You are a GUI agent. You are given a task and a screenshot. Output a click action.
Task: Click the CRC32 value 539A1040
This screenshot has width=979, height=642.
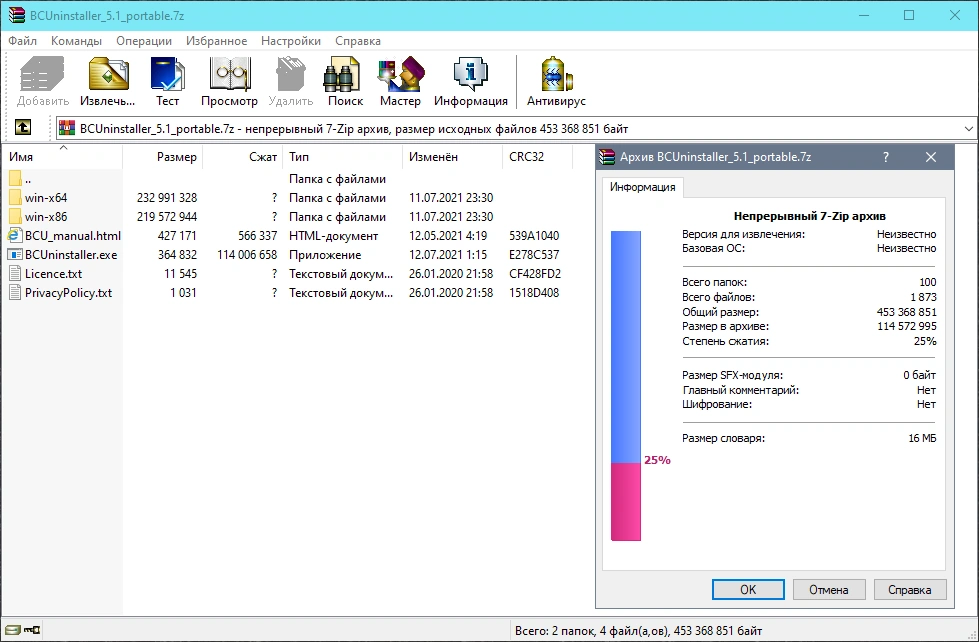[x=534, y=236]
